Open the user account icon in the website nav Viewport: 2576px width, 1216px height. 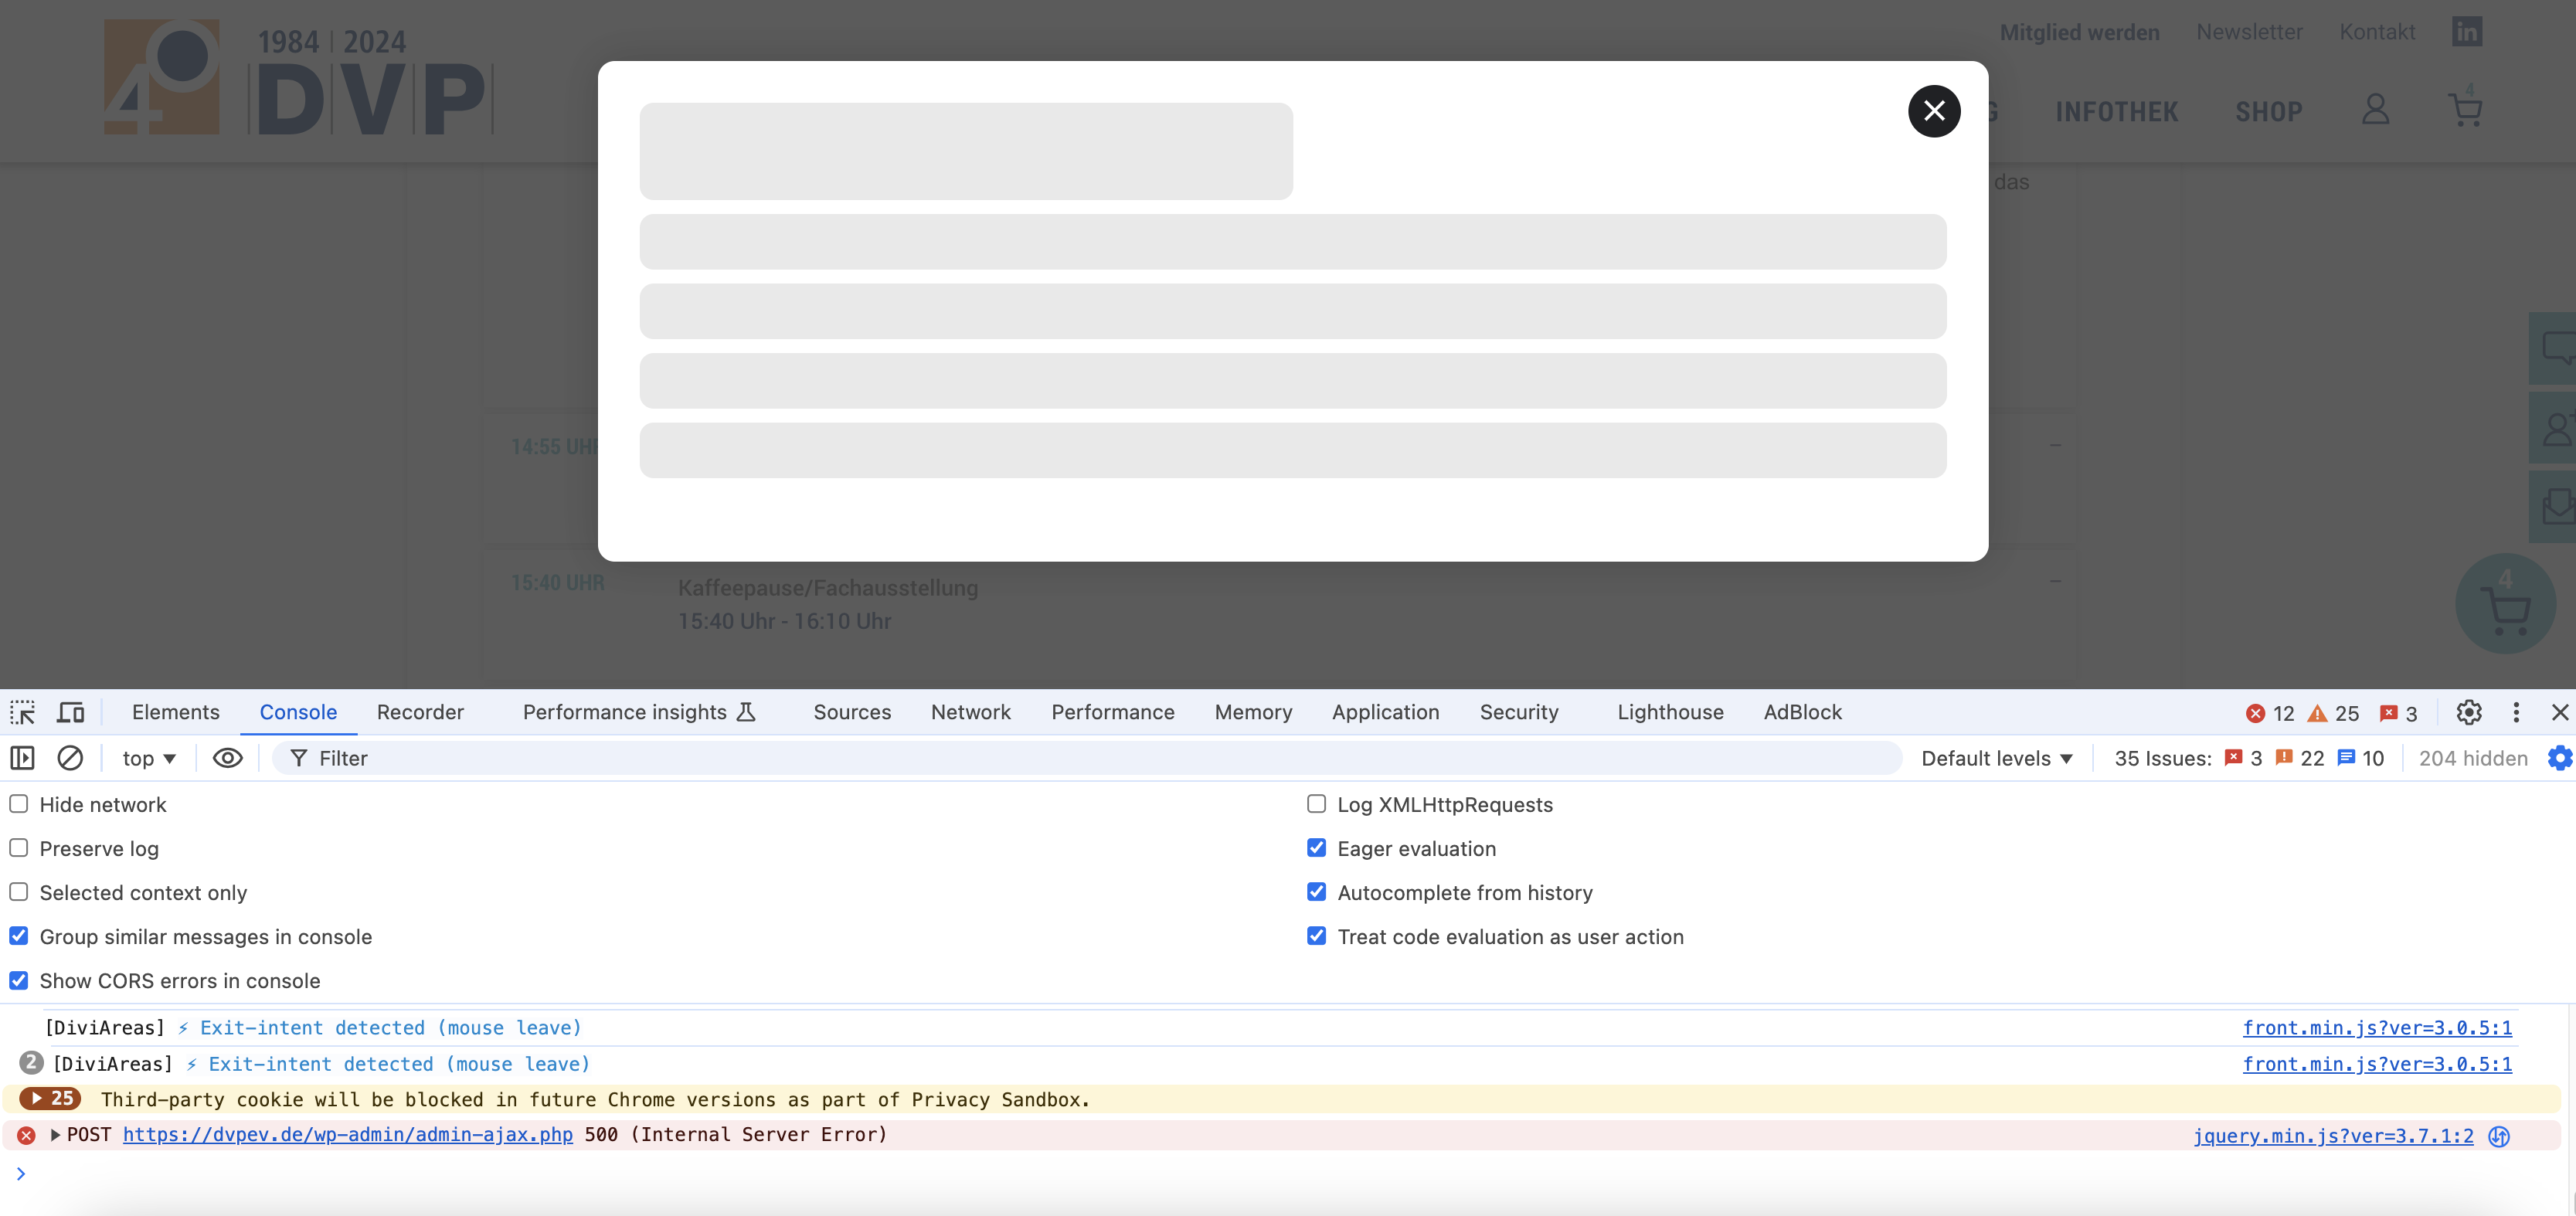tap(2375, 110)
